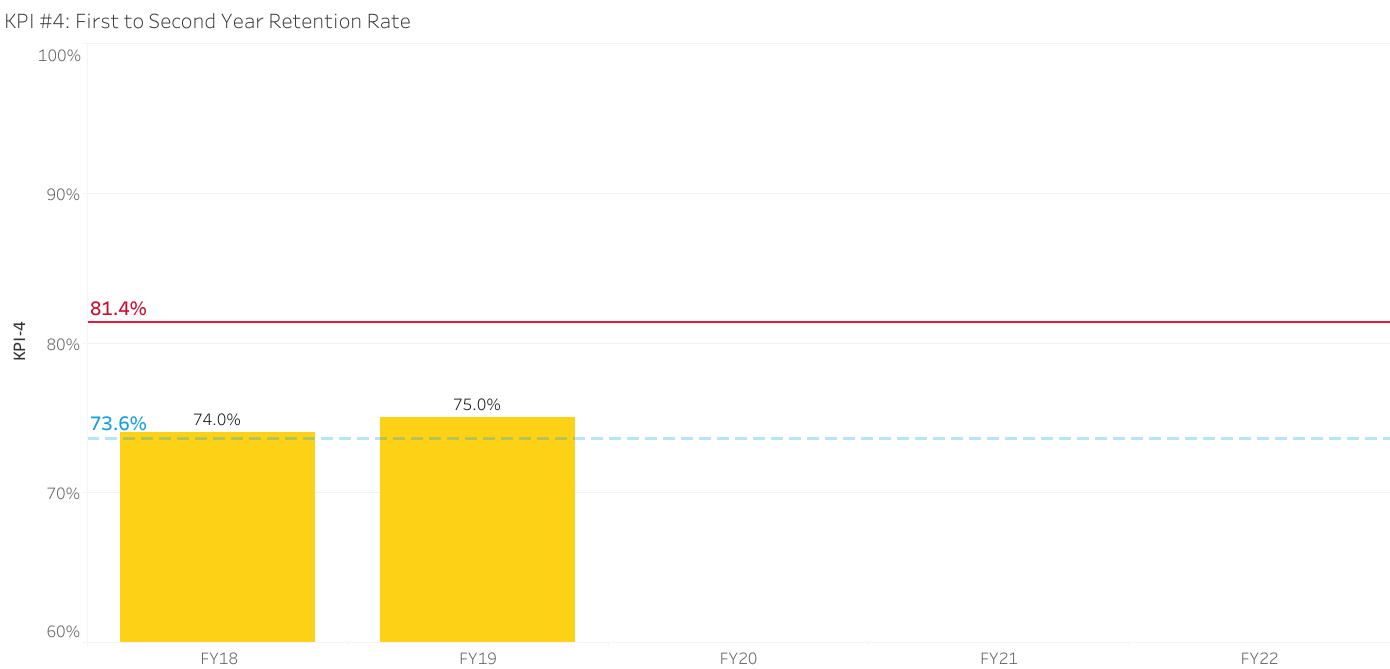Click the 60% y-axis tick label
Viewport: 1390px width, 669px height.
[x=62, y=631]
